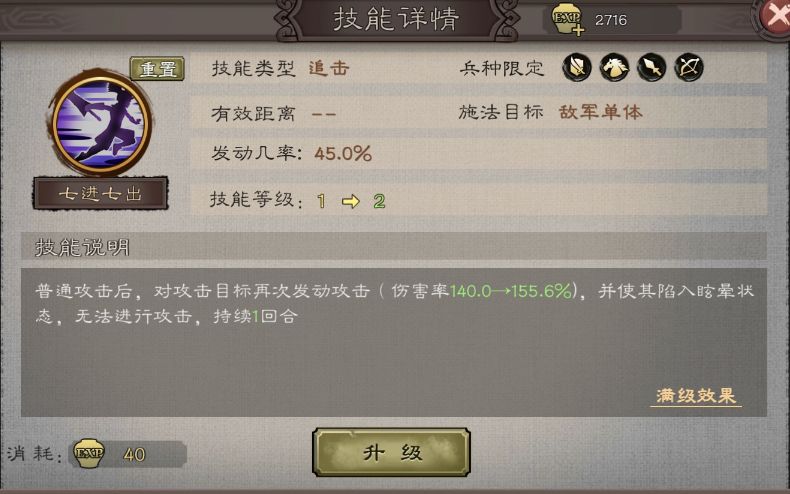Click the yellow level-up arrow icon
Image resolution: width=790 pixels, height=494 pixels.
pos(351,202)
